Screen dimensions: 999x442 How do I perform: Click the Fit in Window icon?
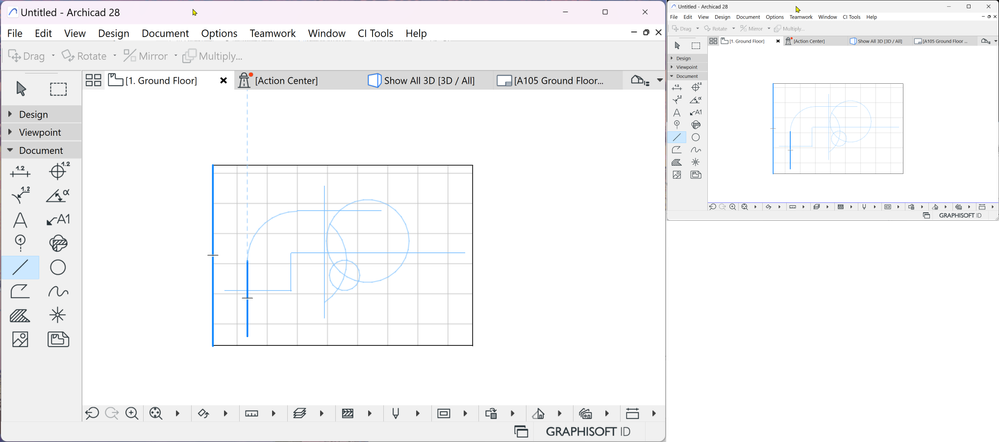point(156,413)
